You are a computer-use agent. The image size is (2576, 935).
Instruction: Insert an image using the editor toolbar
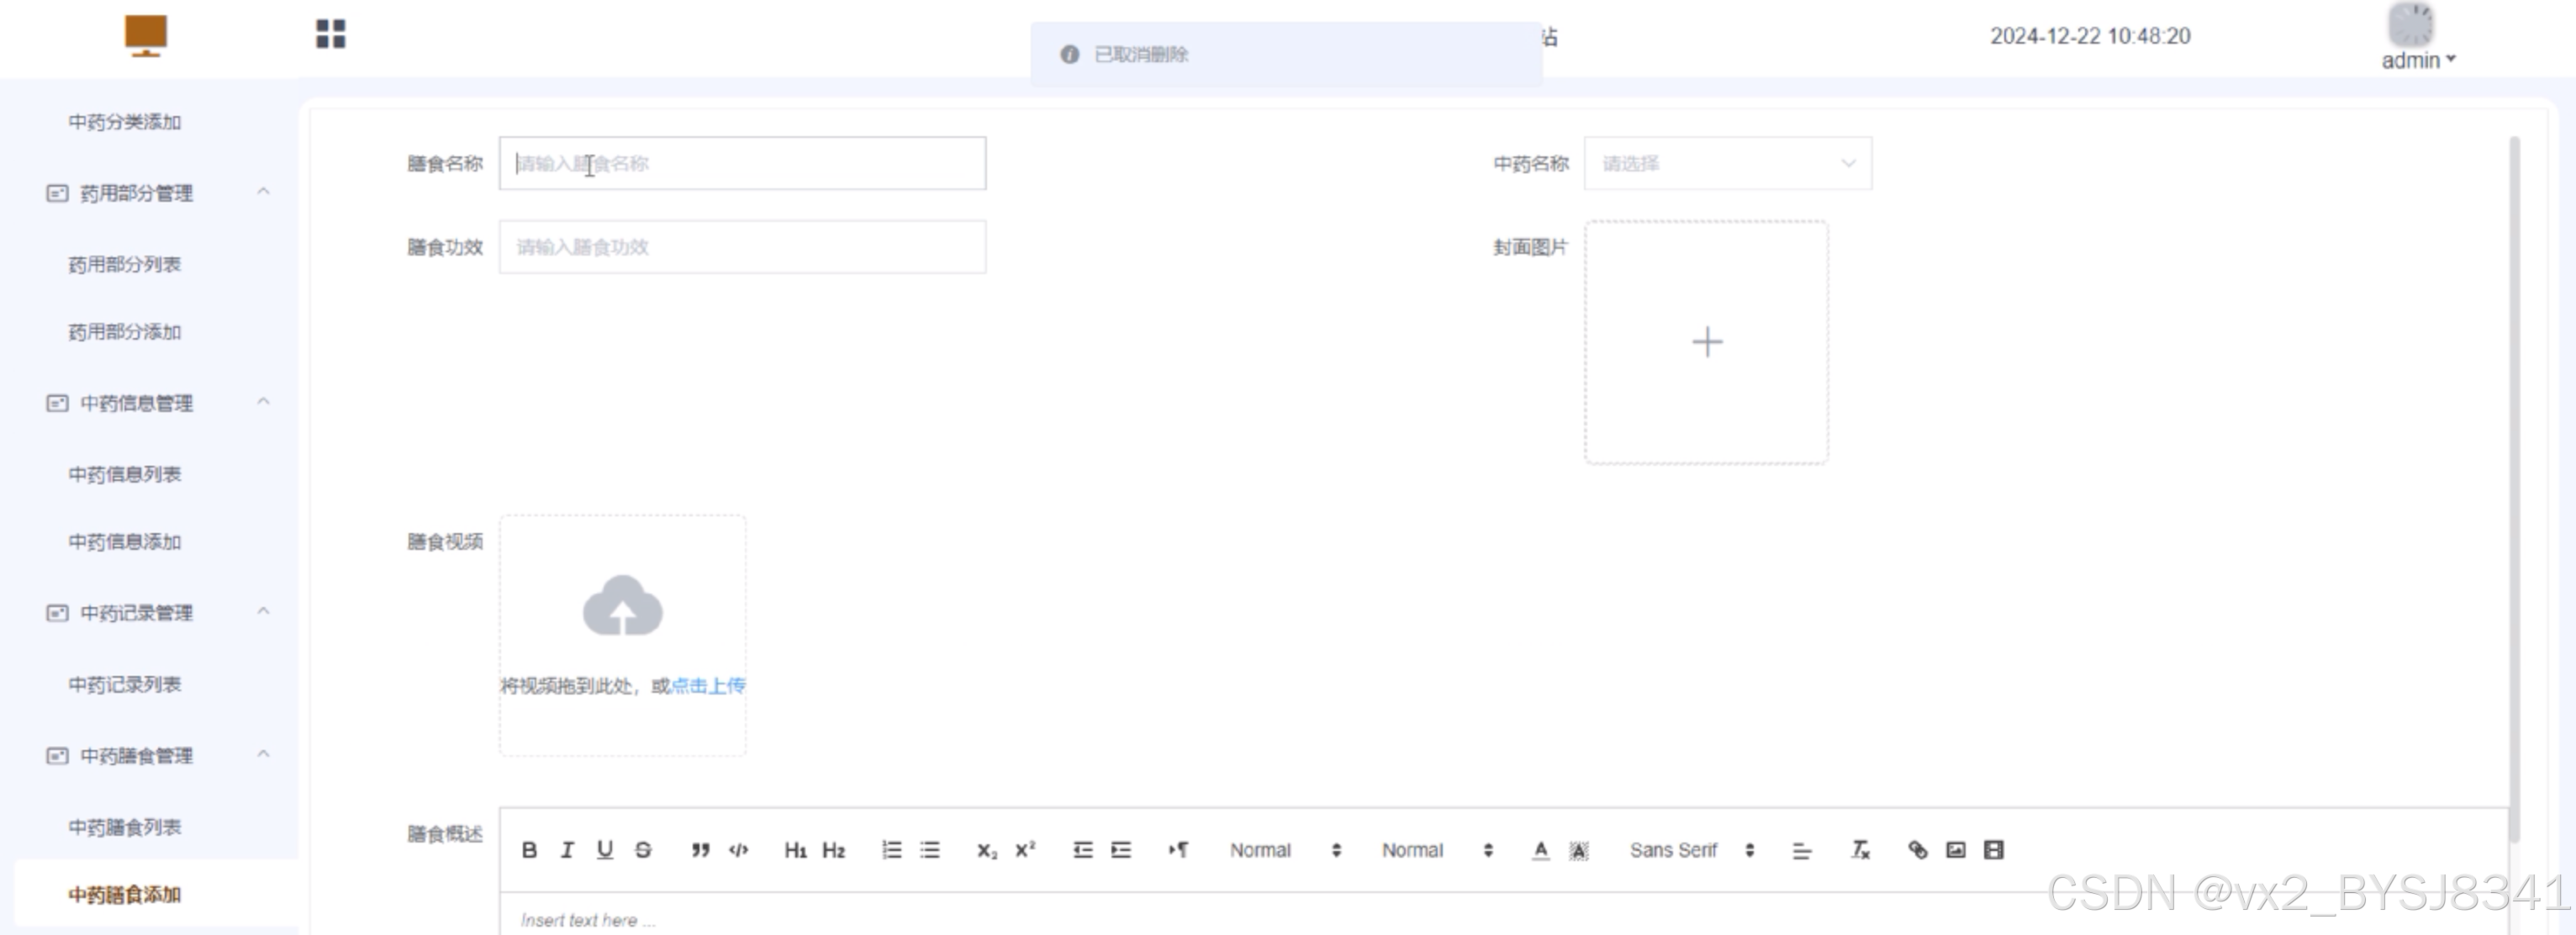point(1955,850)
